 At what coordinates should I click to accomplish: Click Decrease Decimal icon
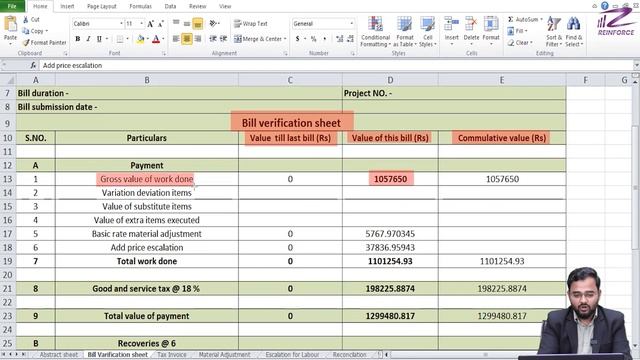pos(350,39)
